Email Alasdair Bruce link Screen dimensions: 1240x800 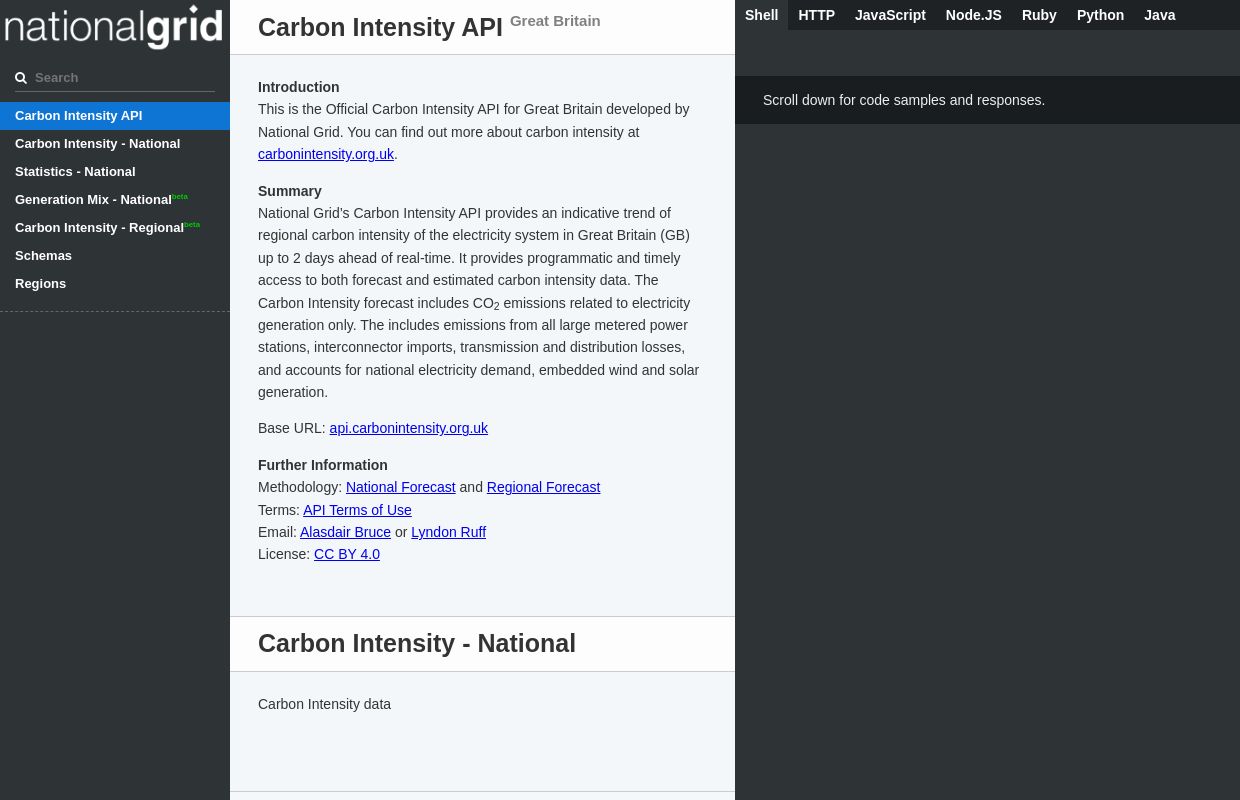[345, 532]
